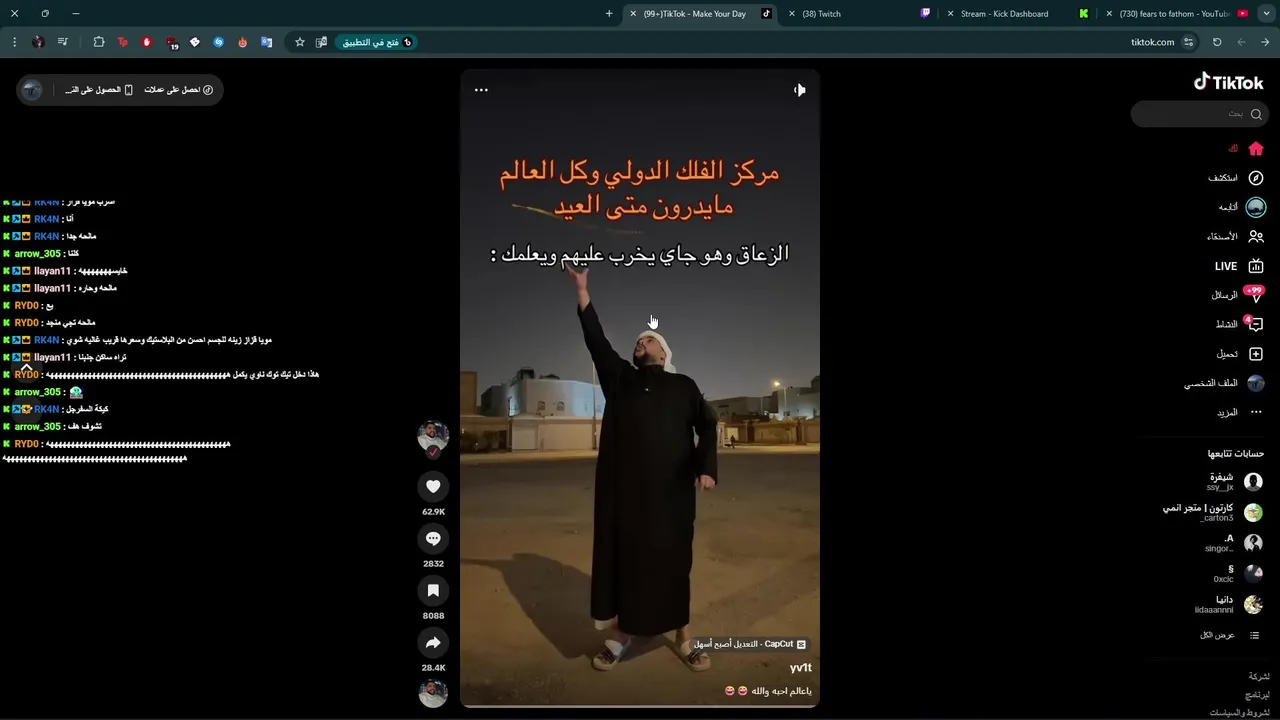This screenshot has width=1280, height=720.
Task: Open profile avatar in top-left pill
Action: [x=32, y=90]
